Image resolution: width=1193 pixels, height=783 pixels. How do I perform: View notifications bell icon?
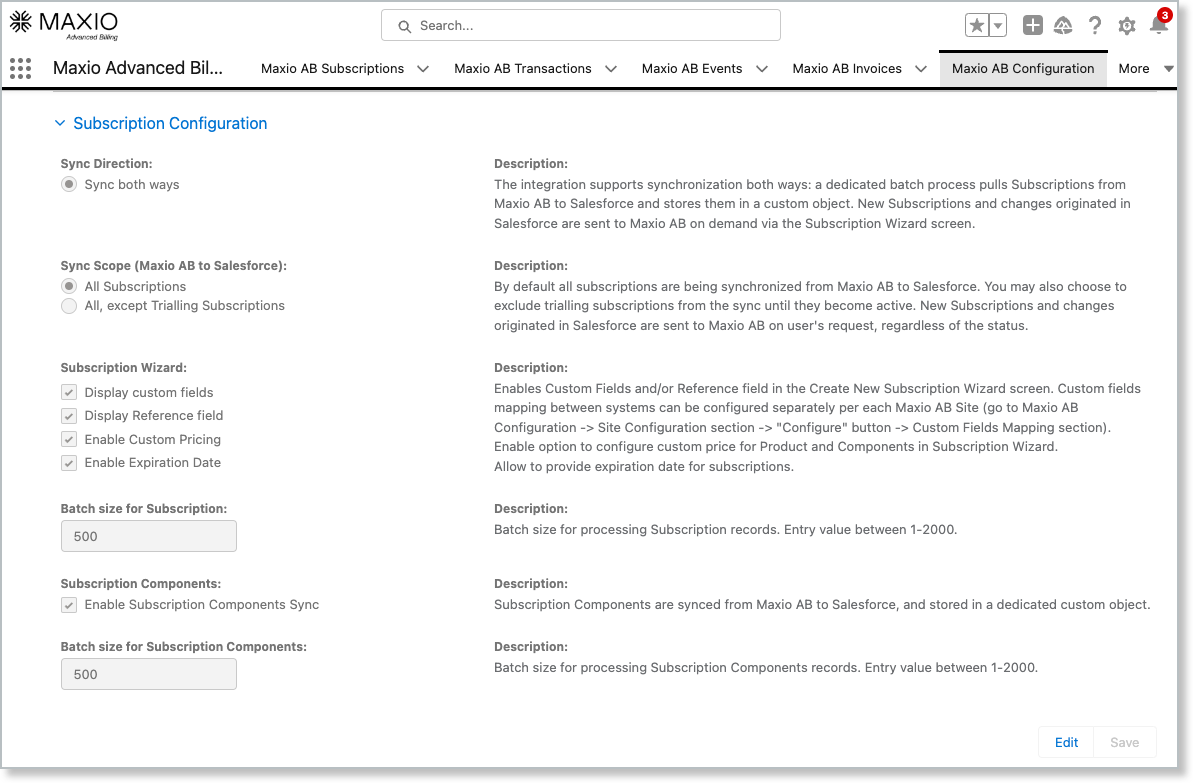click(x=1158, y=26)
